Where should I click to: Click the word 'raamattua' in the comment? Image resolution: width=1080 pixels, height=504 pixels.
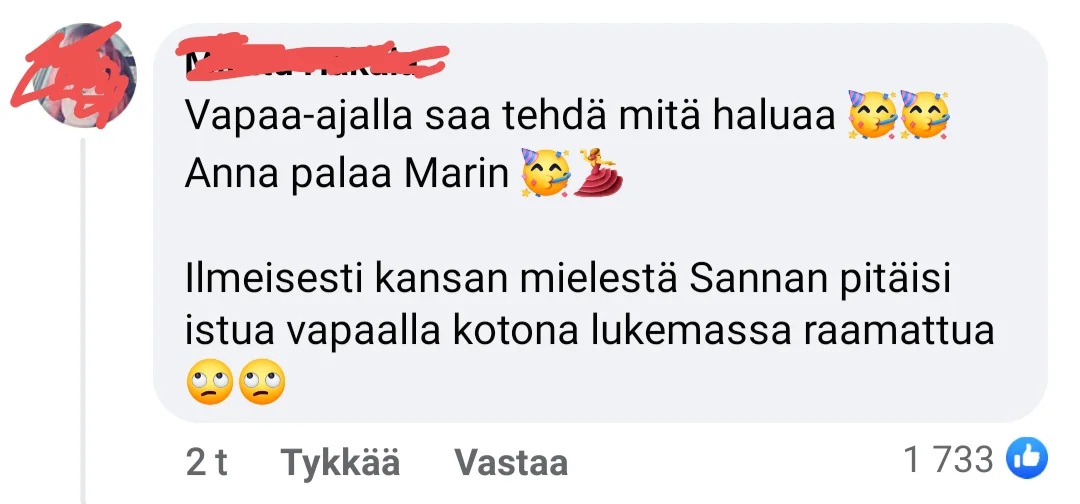tap(898, 332)
